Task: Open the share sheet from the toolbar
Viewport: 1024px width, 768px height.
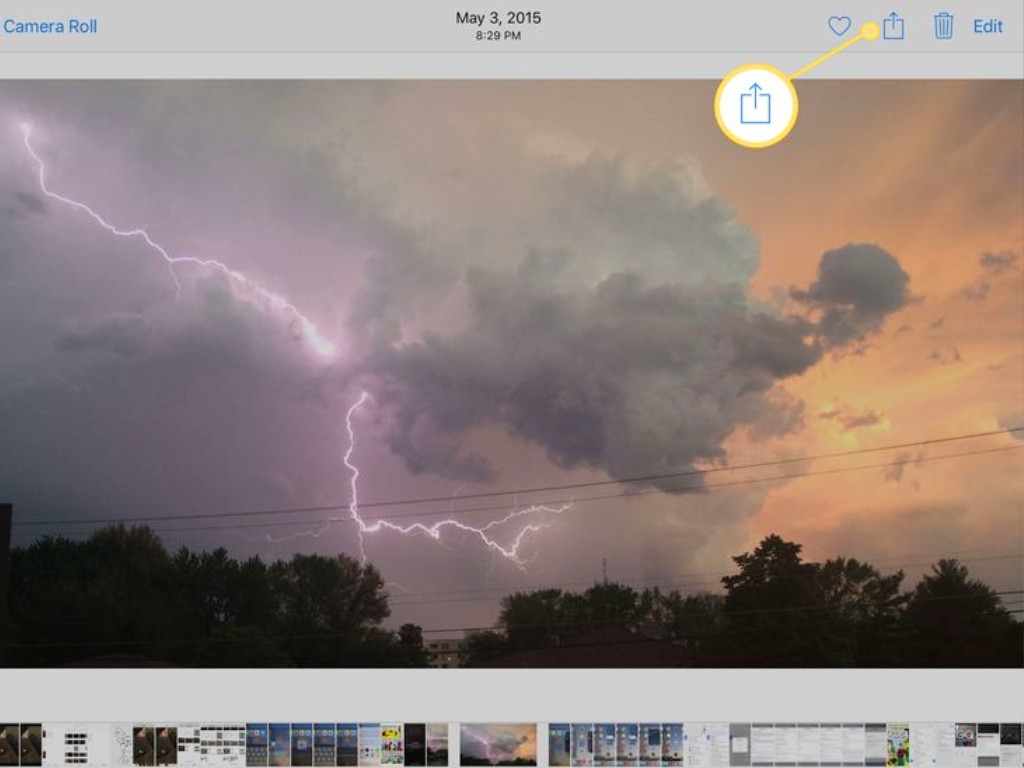Action: point(893,26)
